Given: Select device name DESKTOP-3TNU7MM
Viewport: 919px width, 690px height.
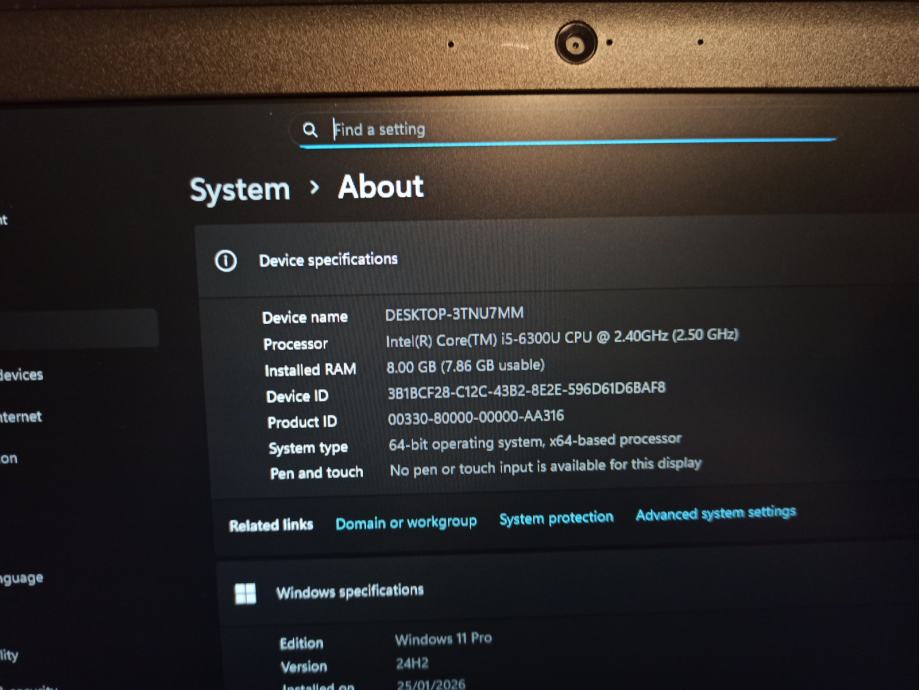Looking at the screenshot, I should pos(454,314).
